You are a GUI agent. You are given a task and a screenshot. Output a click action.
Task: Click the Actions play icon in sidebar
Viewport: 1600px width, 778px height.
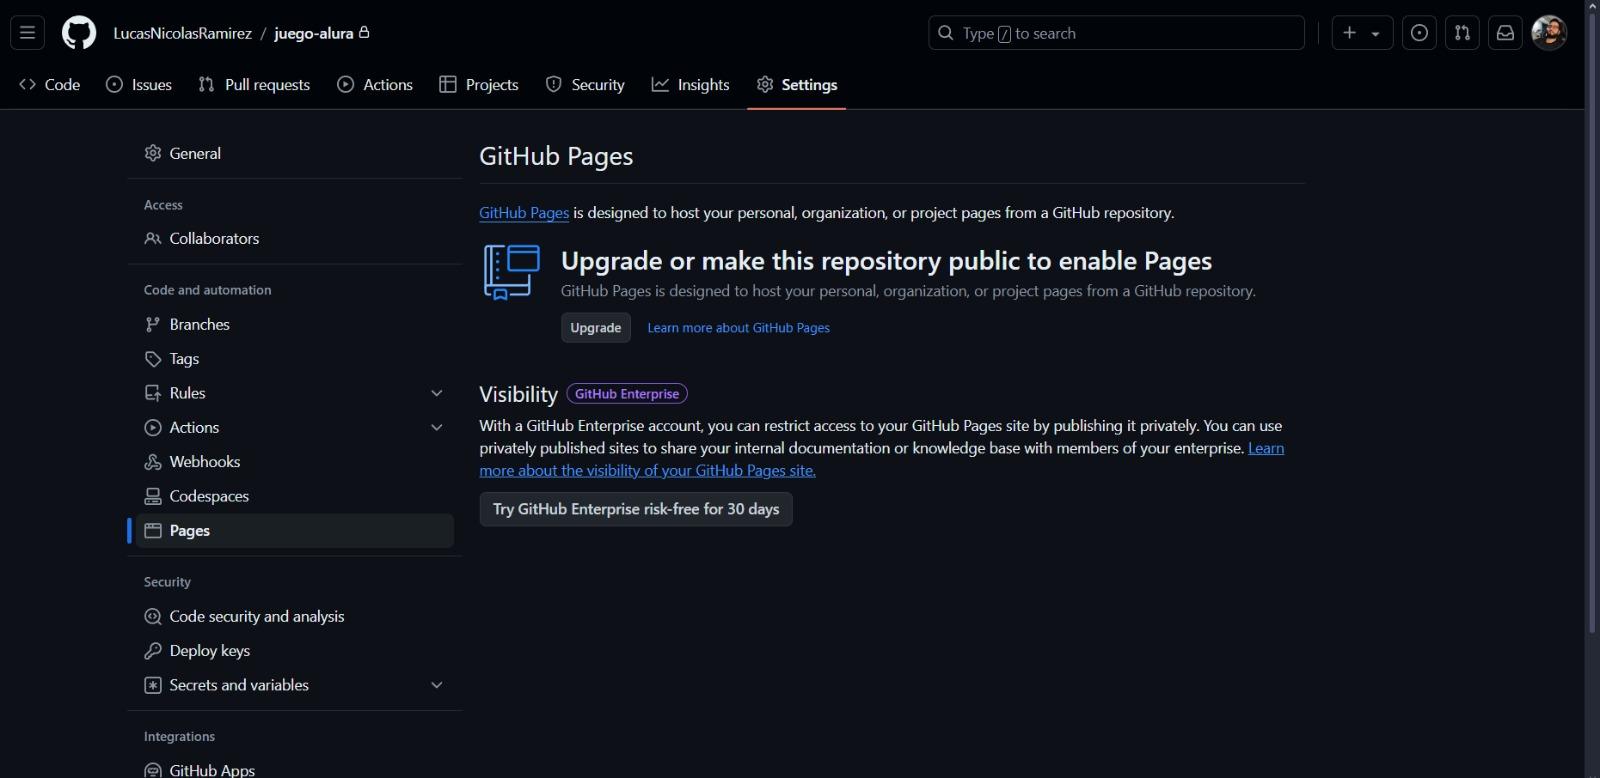tap(153, 427)
